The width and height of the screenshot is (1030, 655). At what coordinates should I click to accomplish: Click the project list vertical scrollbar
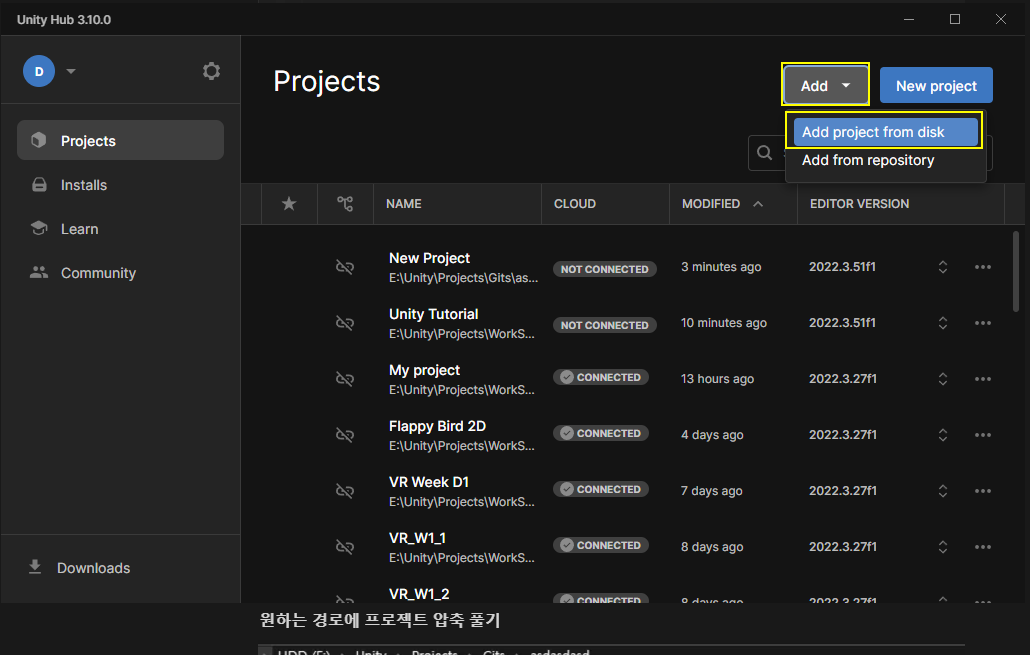[1016, 271]
